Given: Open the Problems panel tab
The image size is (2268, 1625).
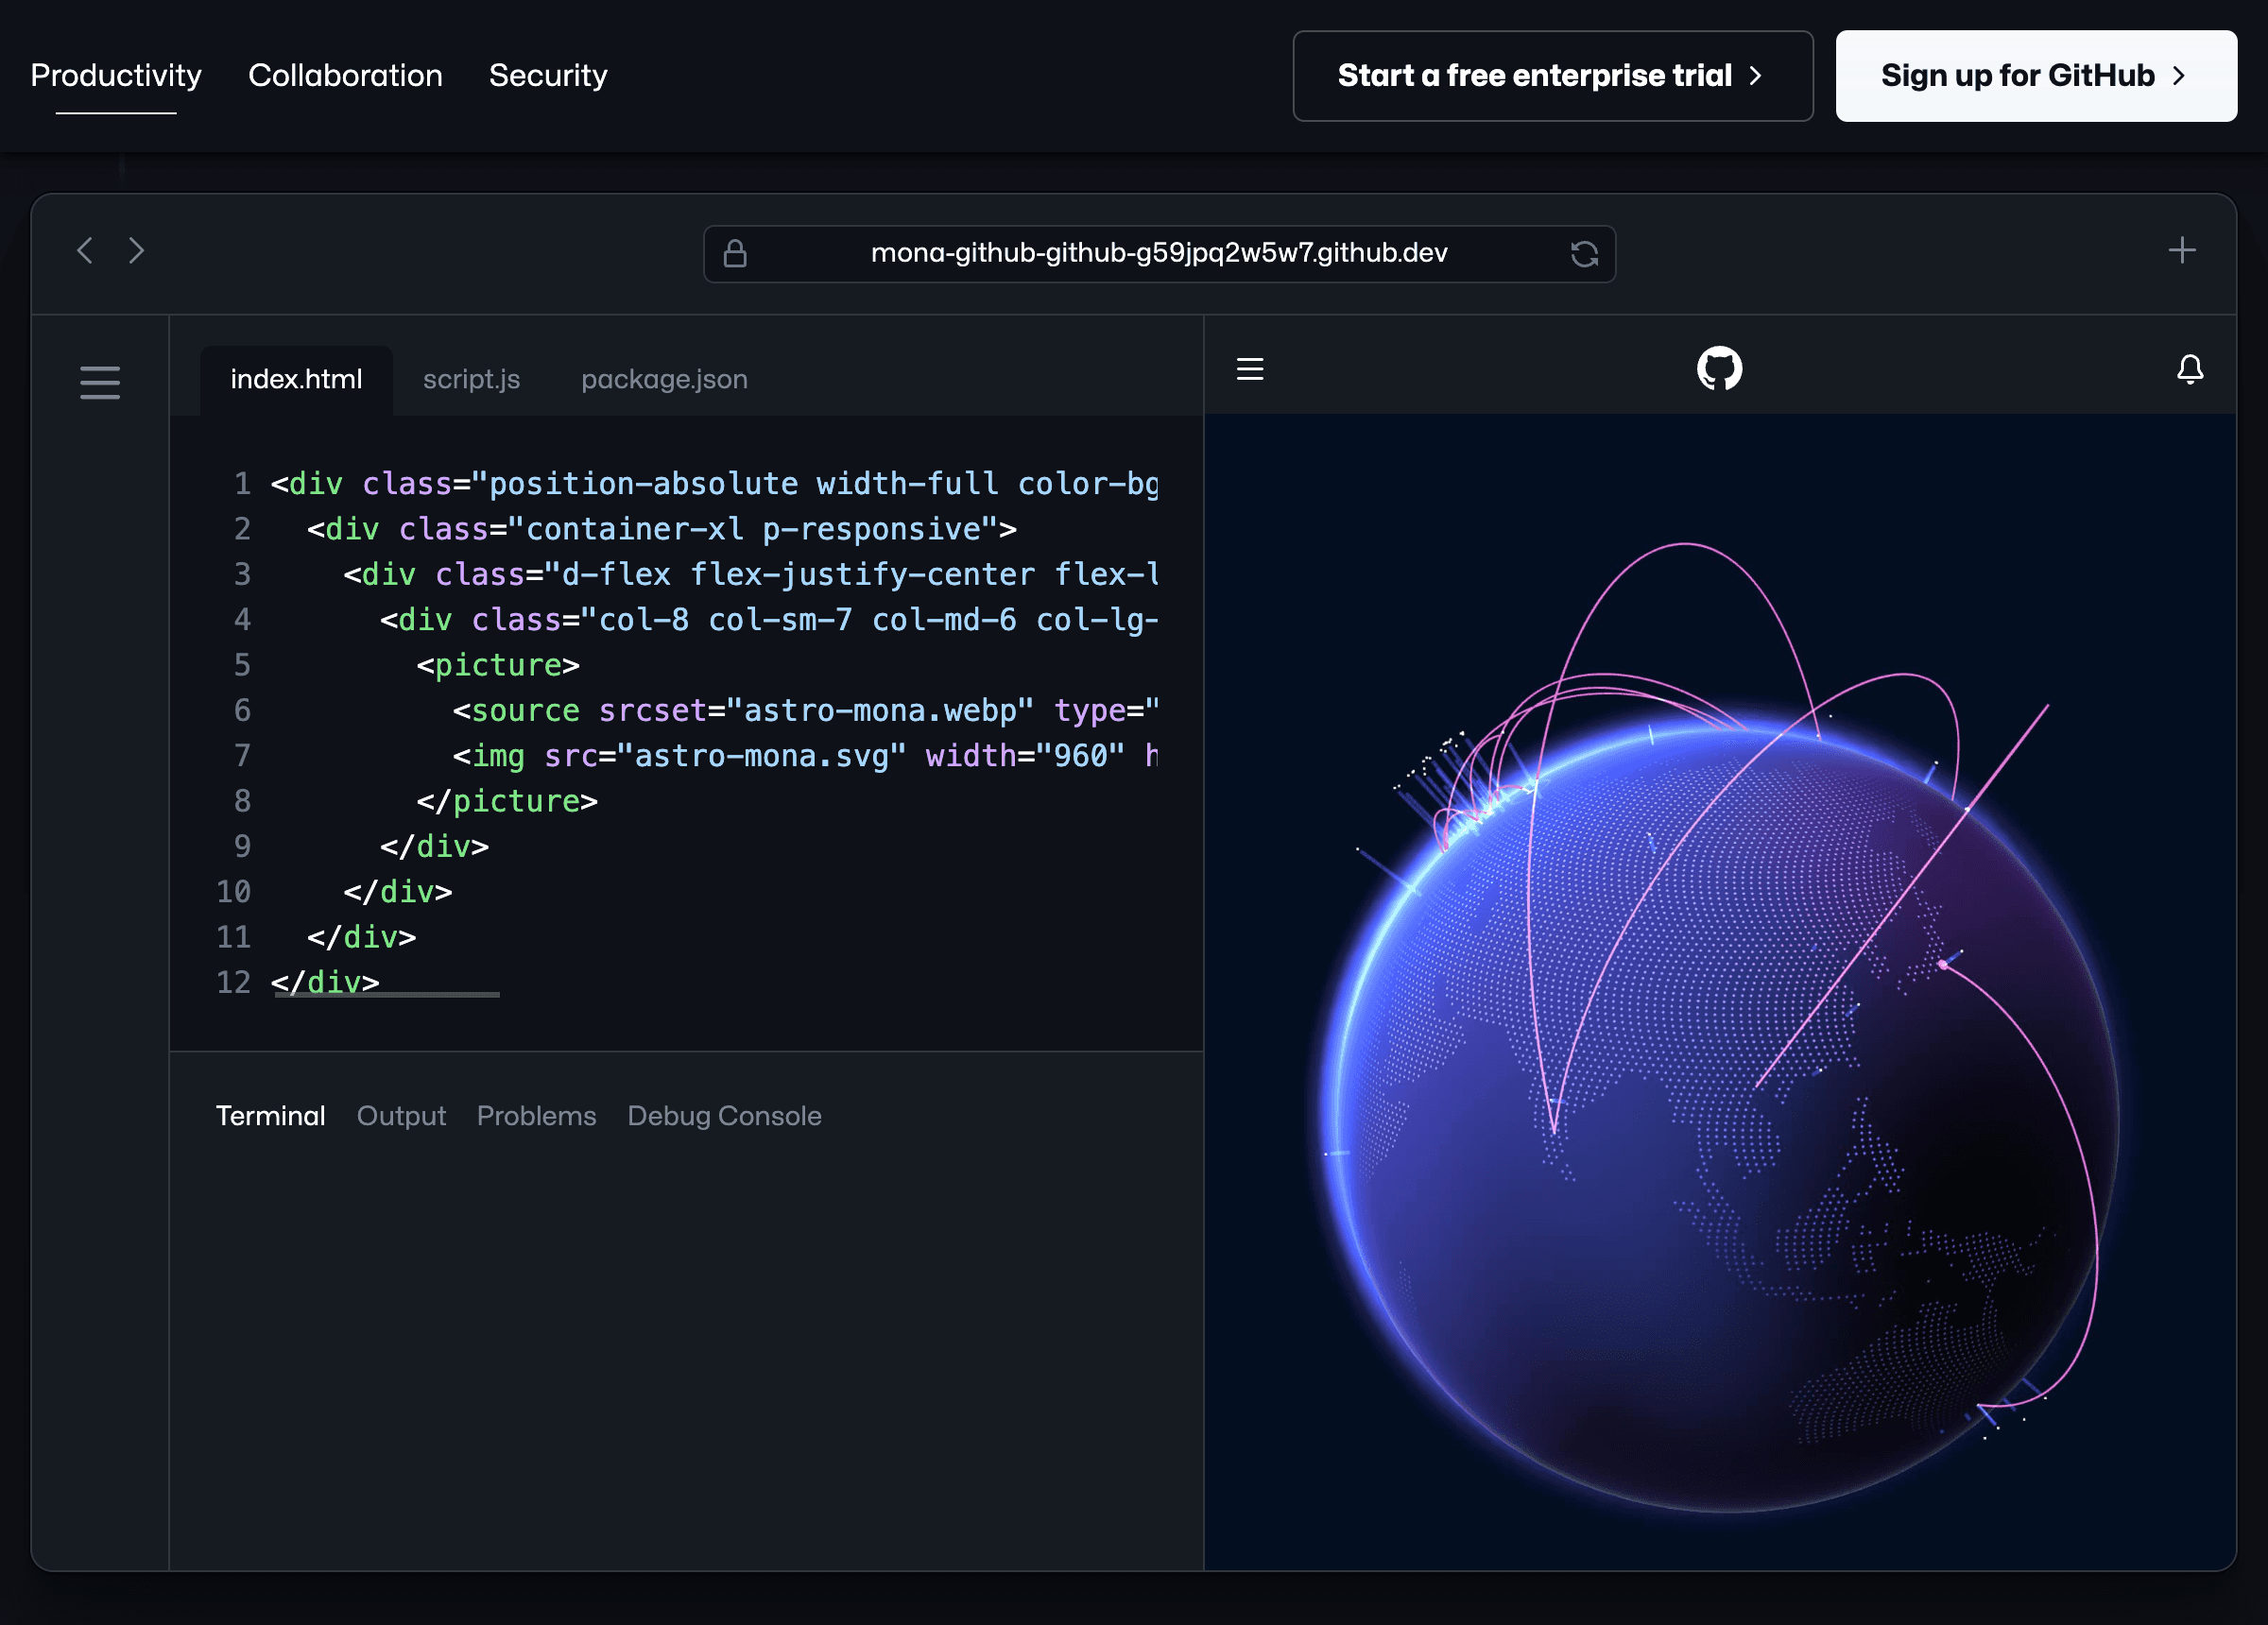Looking at the screenshot, I should [536, 1116].
